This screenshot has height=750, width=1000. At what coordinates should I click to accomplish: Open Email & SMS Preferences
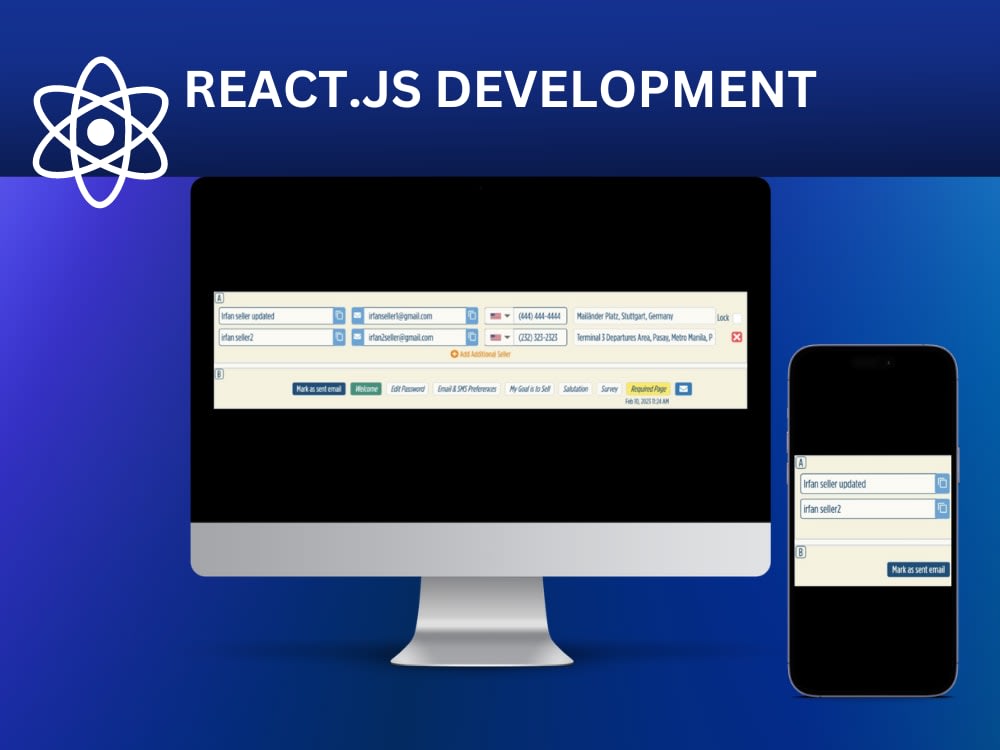coord(467,388)
